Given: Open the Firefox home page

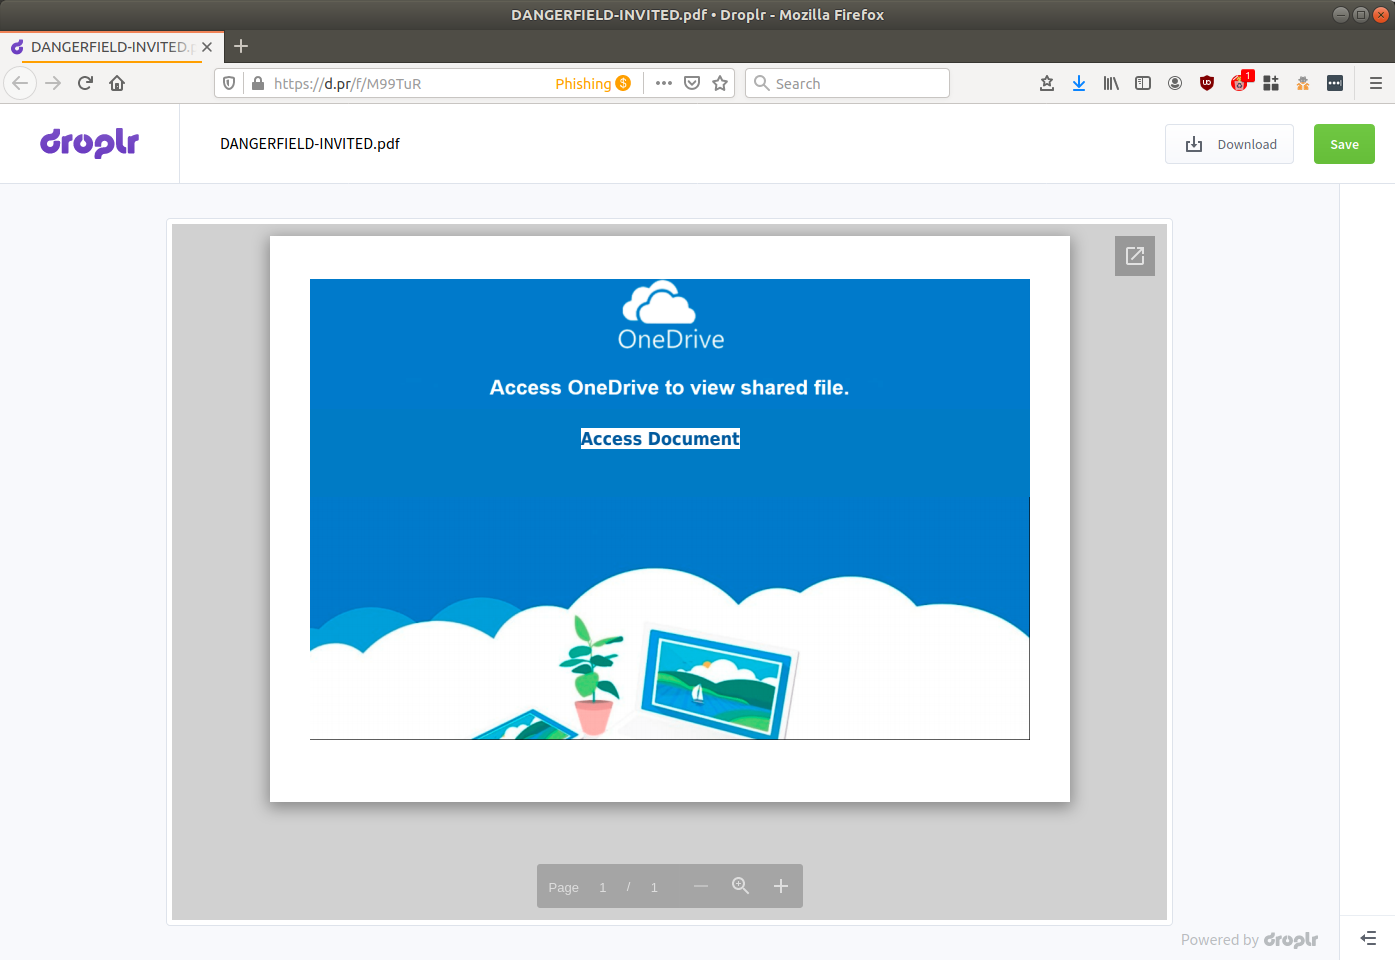Looking at the screenshot, I should pos(117,83).
